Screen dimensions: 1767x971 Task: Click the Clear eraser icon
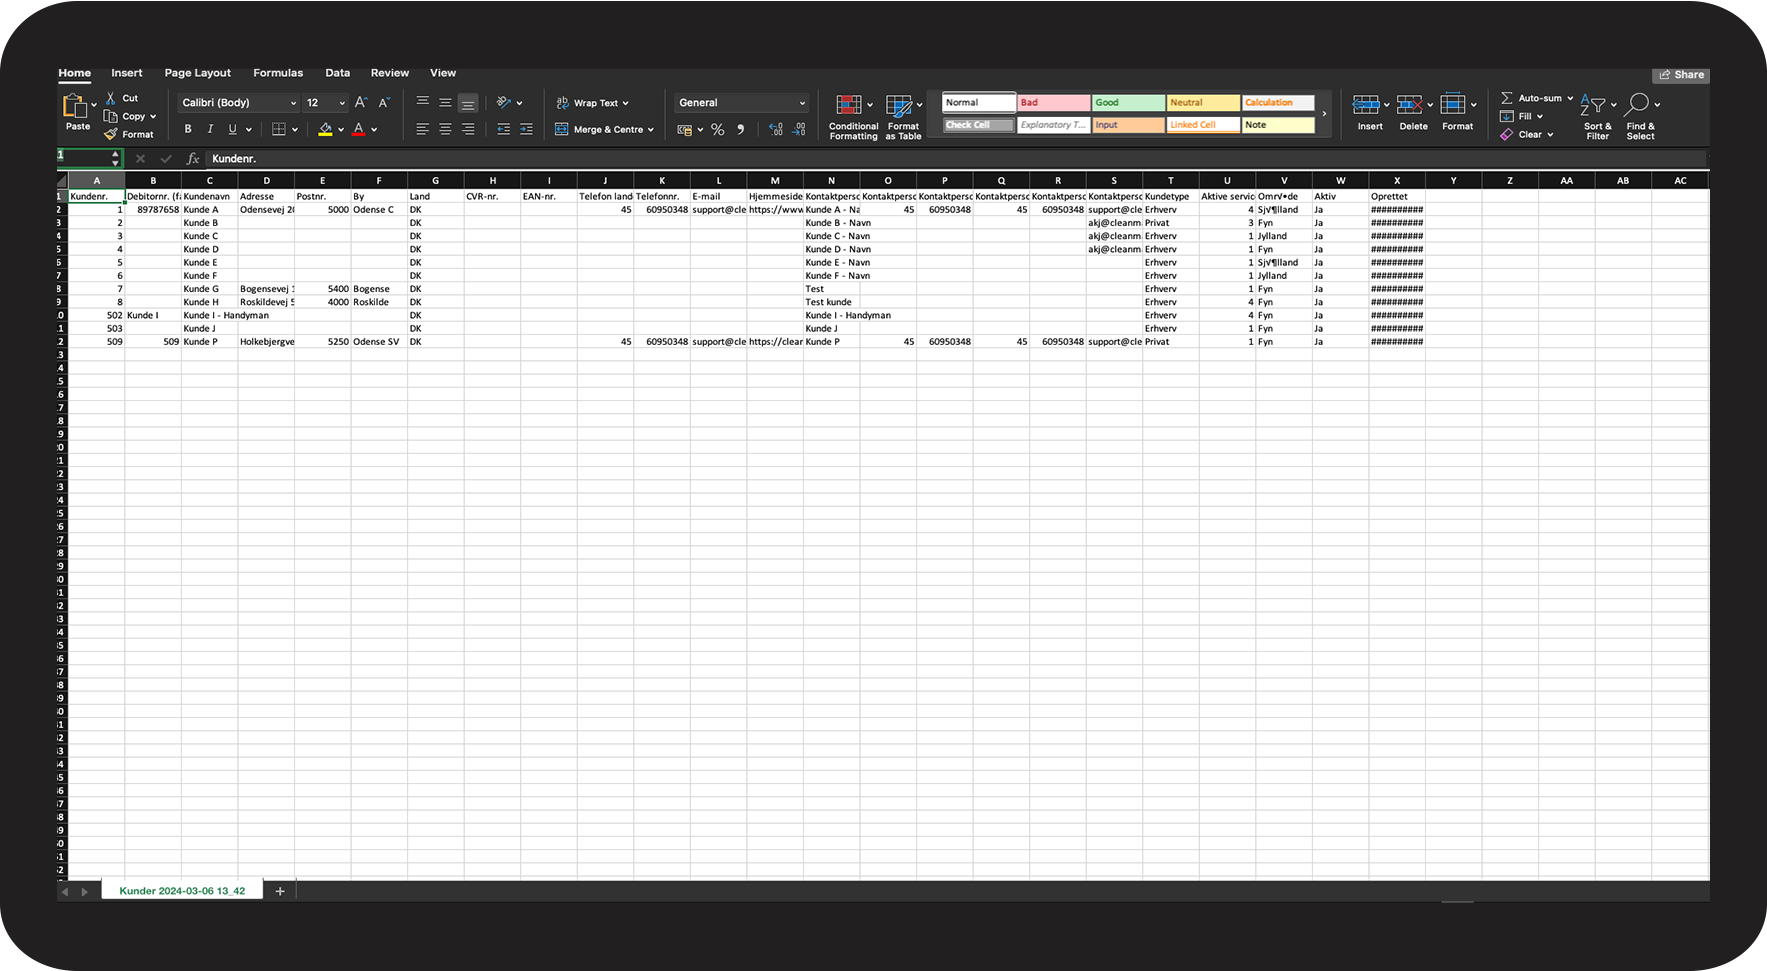(x=1506, y=134)
